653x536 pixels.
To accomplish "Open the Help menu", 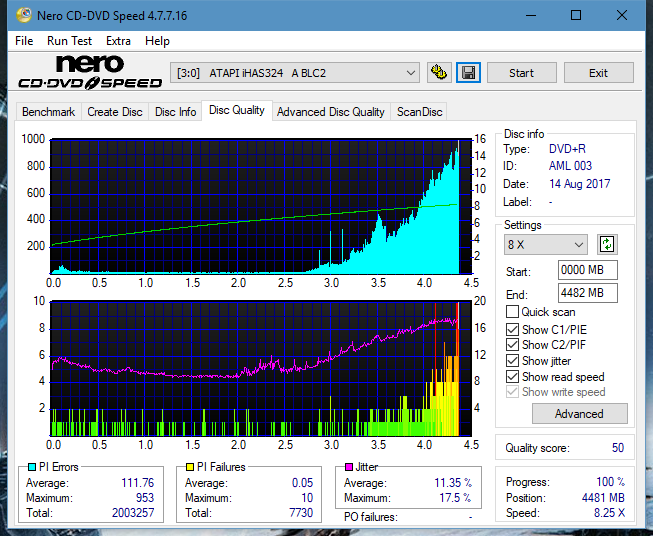I will click(157, 41).
